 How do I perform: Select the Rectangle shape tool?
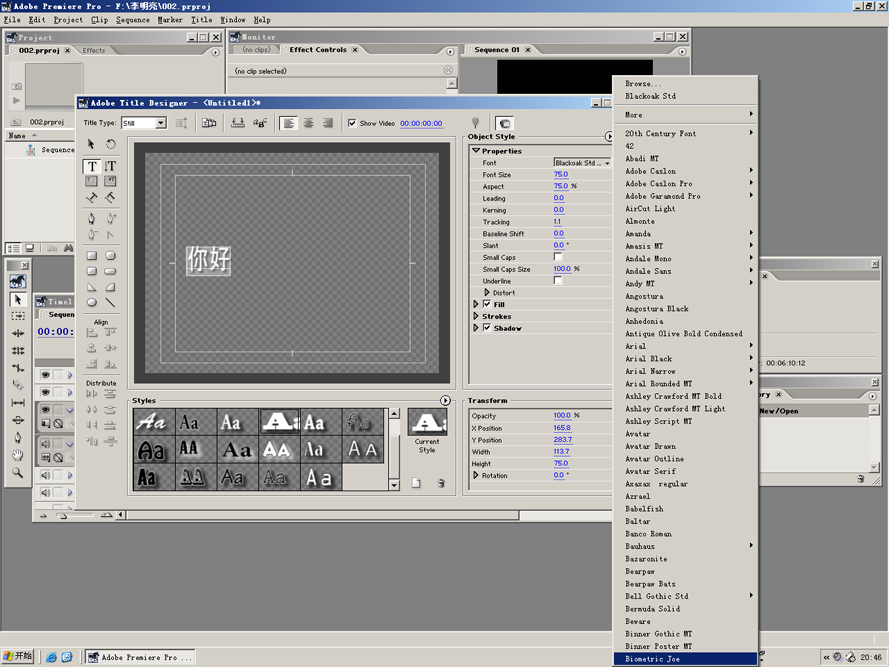(x=91, y=256)
